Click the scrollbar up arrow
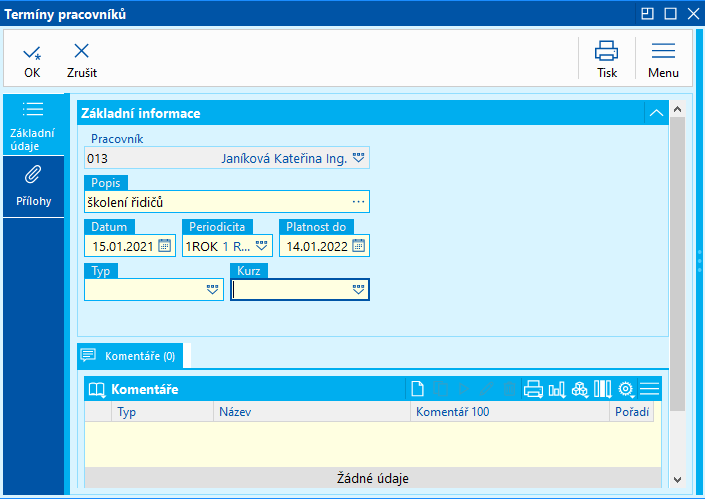 (678, 109)
